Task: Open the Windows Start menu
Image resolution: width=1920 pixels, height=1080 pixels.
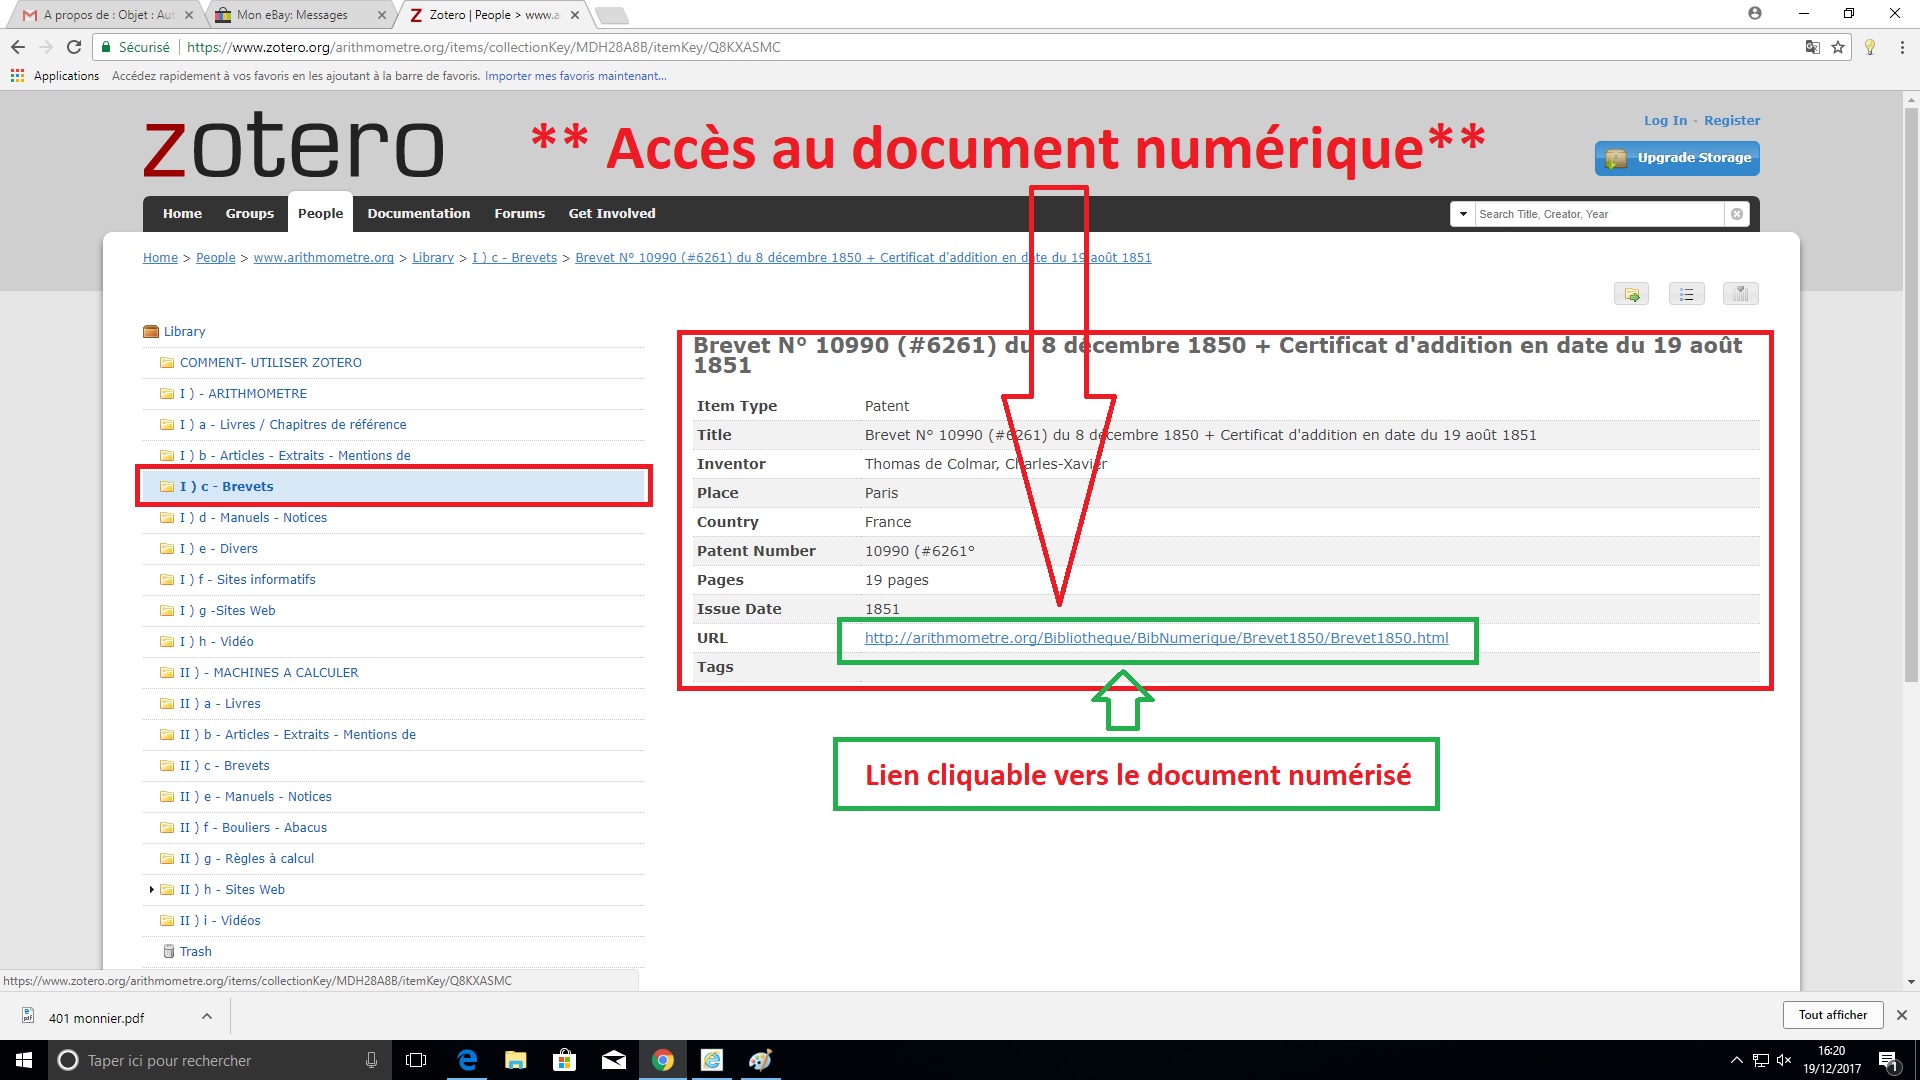Action: click(24, 1060)
